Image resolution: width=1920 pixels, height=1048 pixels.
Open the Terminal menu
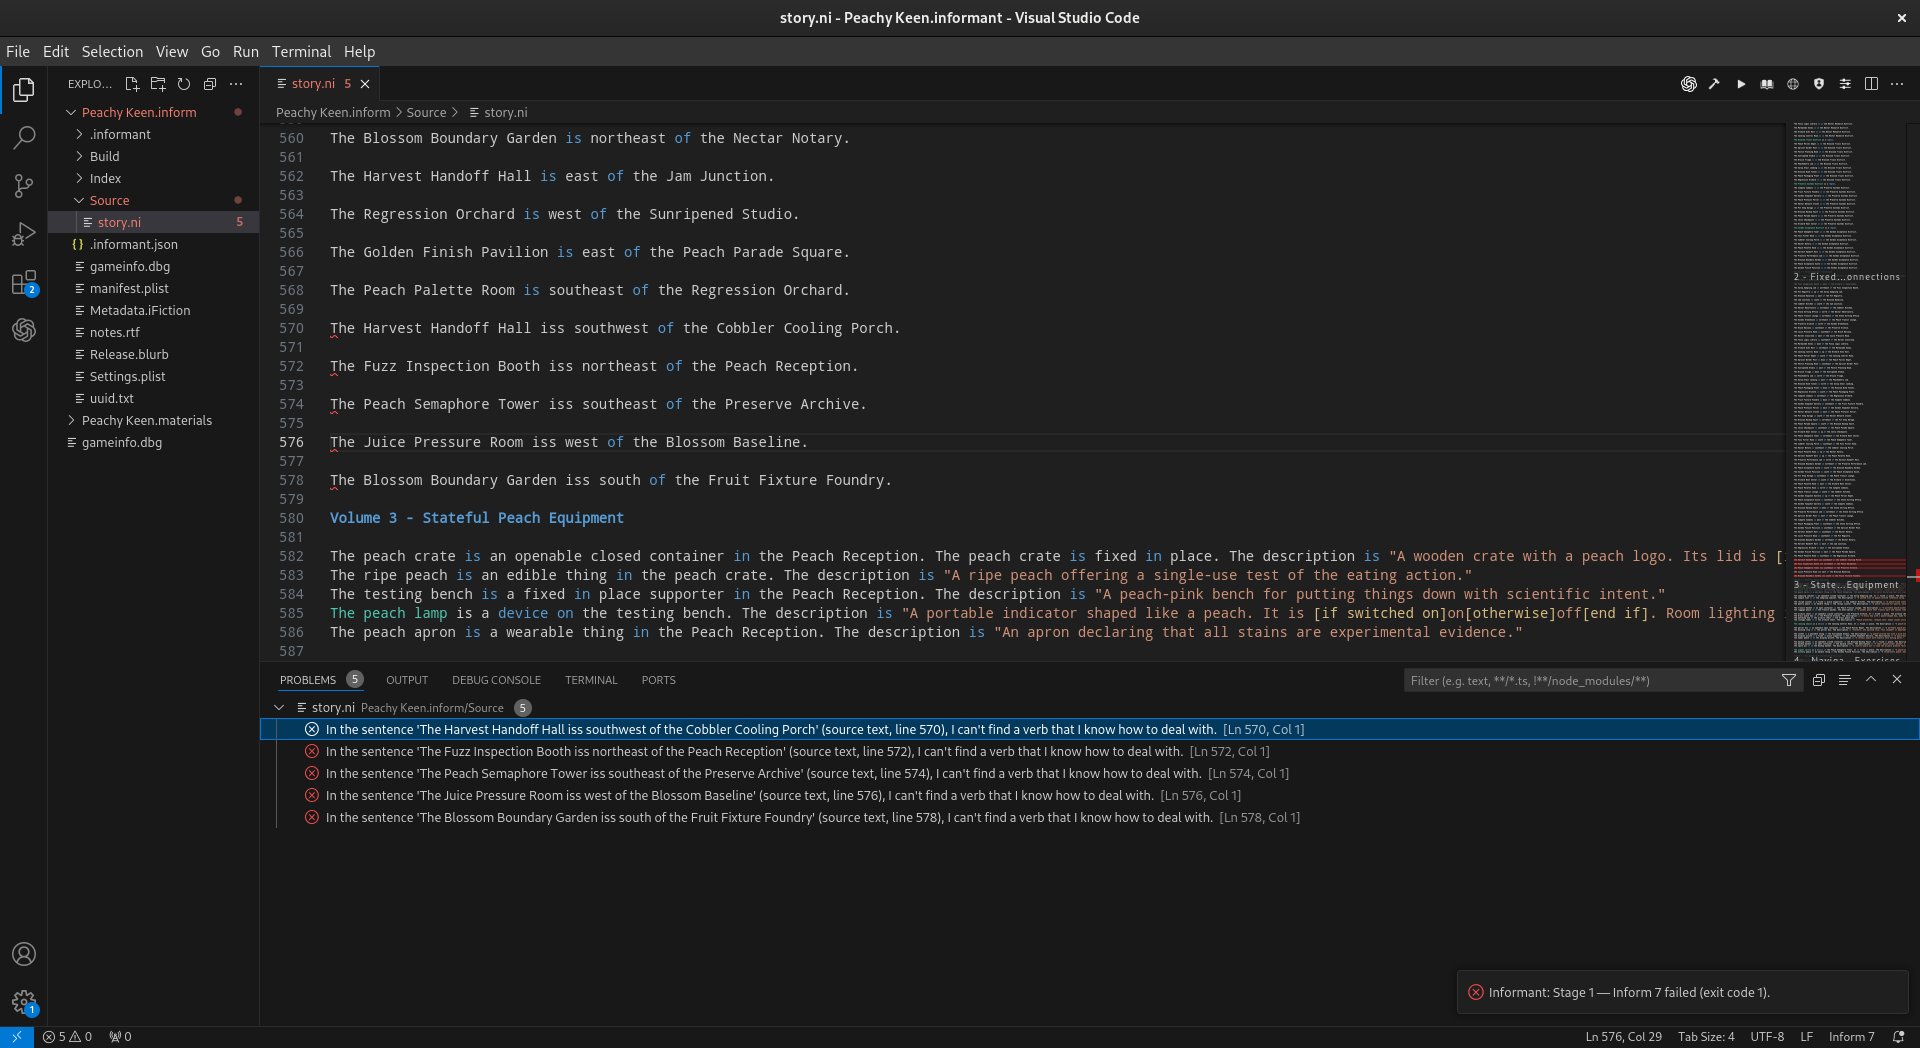[x=301, y=52]
